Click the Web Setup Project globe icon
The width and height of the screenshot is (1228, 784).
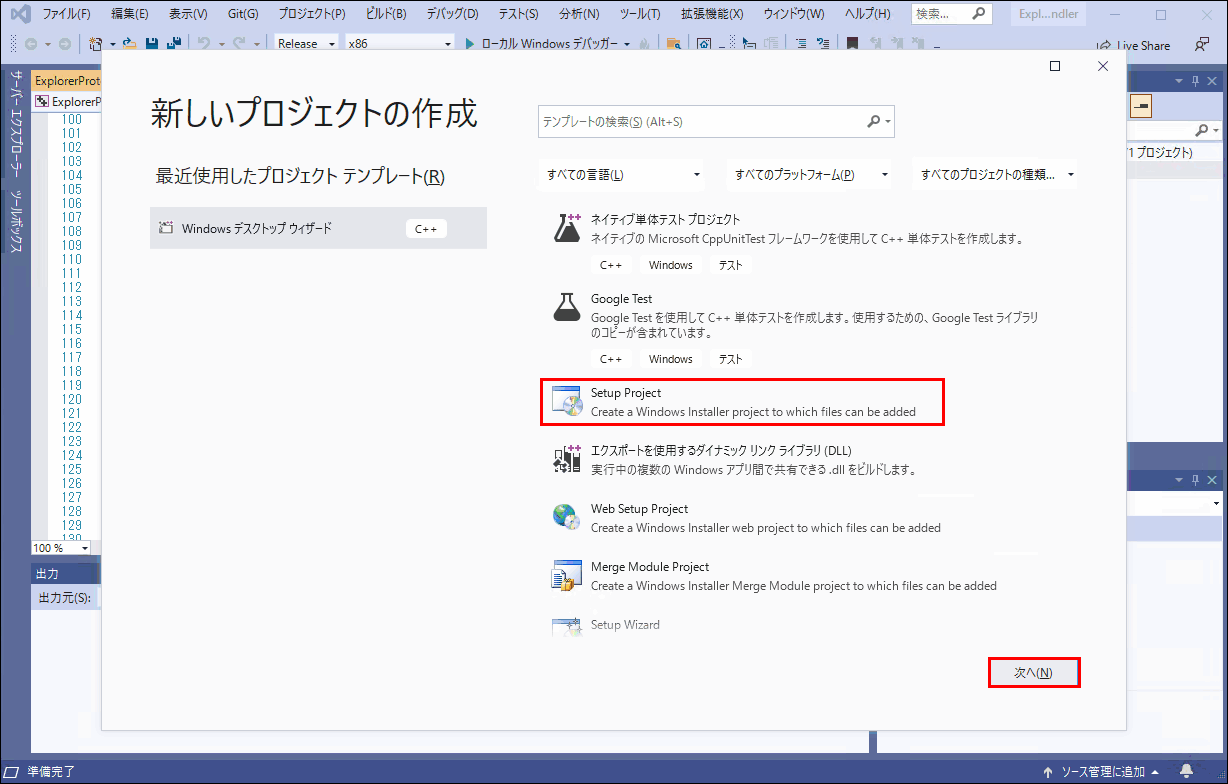[567, 517]
